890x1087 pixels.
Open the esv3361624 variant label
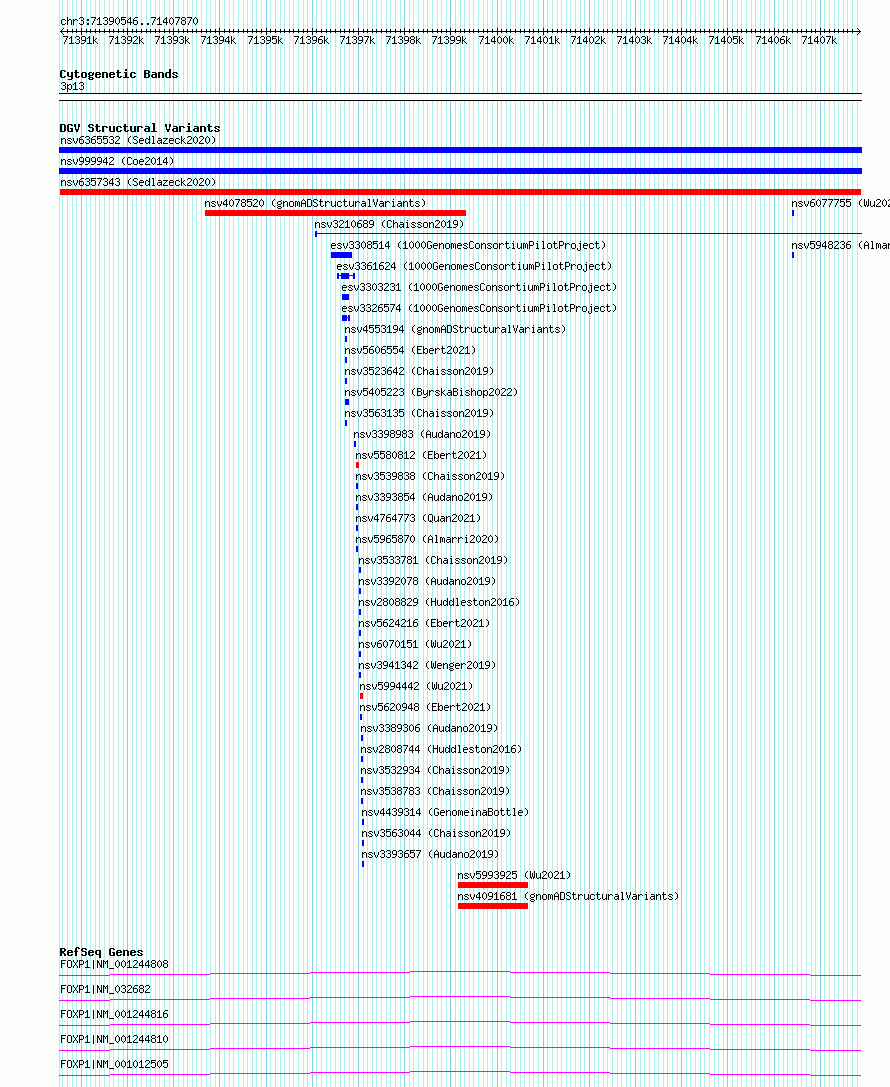point(474,266)
